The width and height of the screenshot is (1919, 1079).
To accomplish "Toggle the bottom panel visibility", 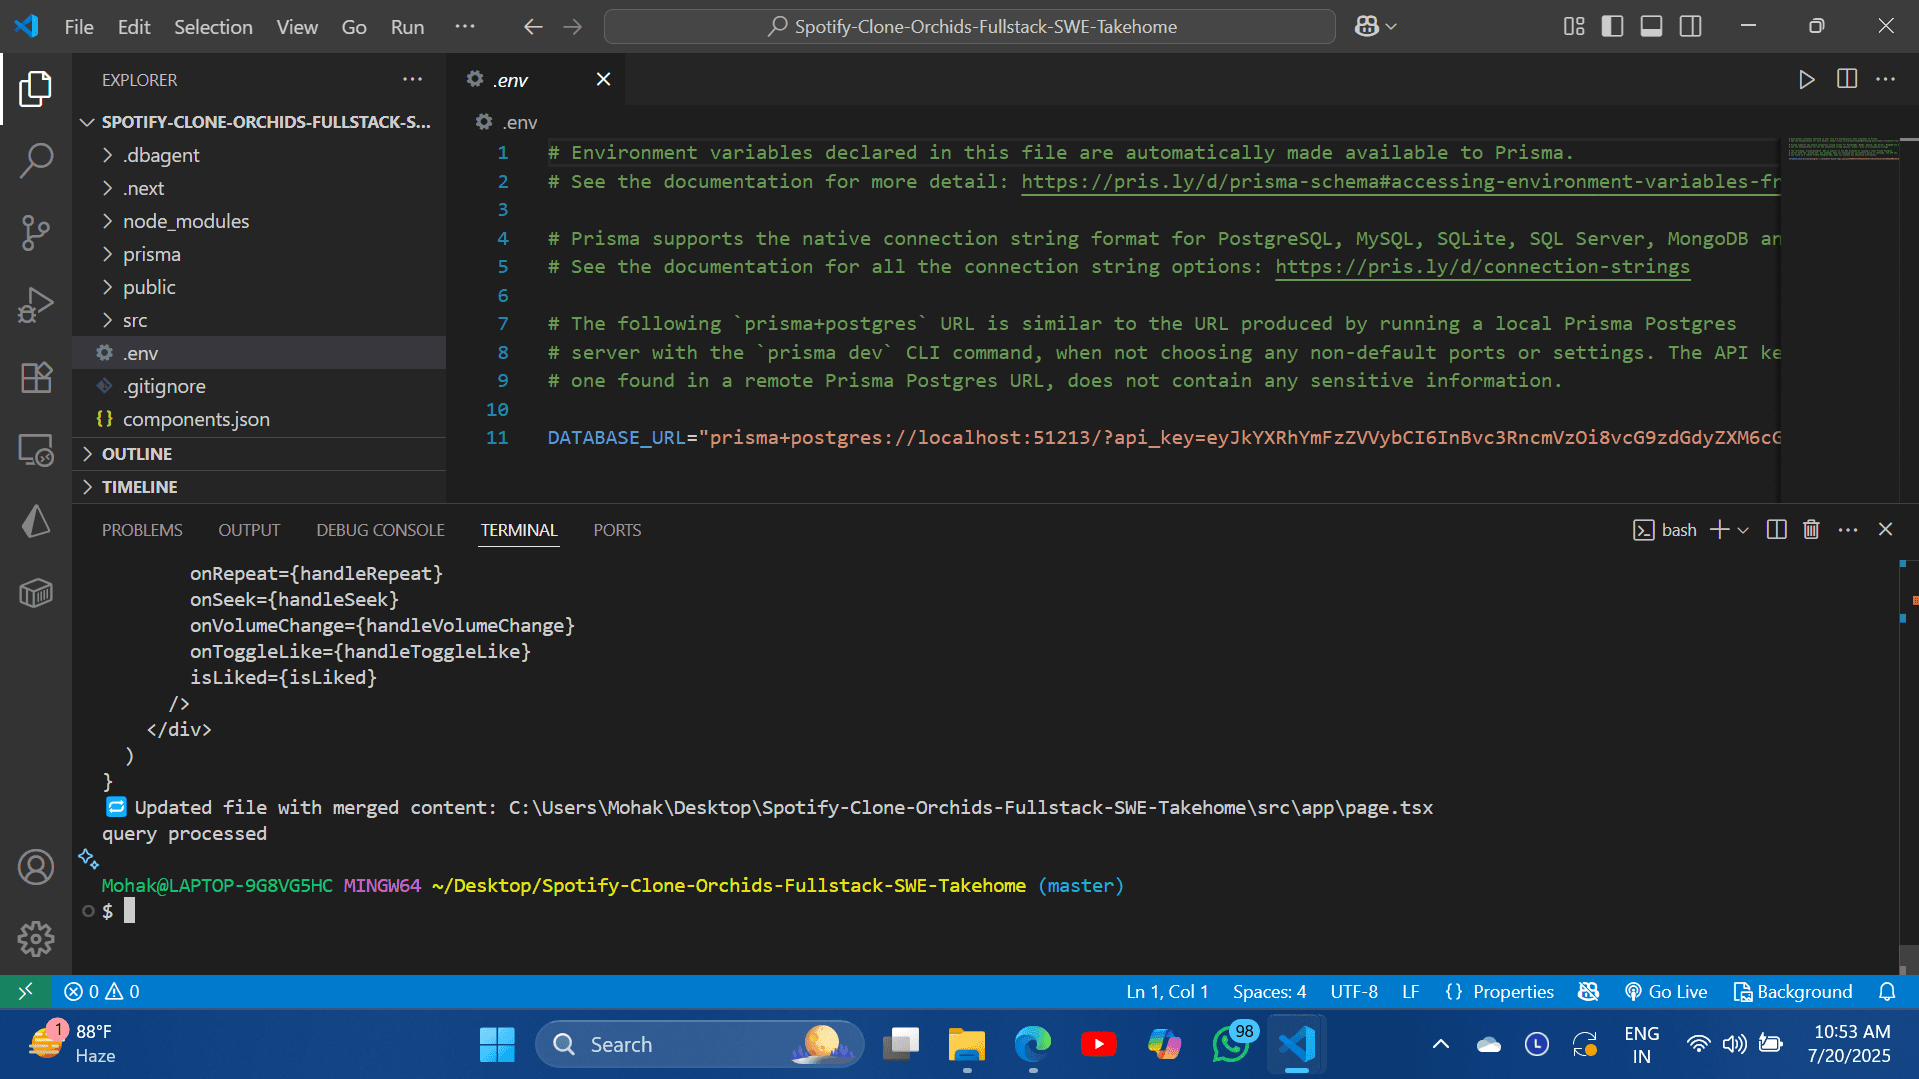I will pos(1652,27).
